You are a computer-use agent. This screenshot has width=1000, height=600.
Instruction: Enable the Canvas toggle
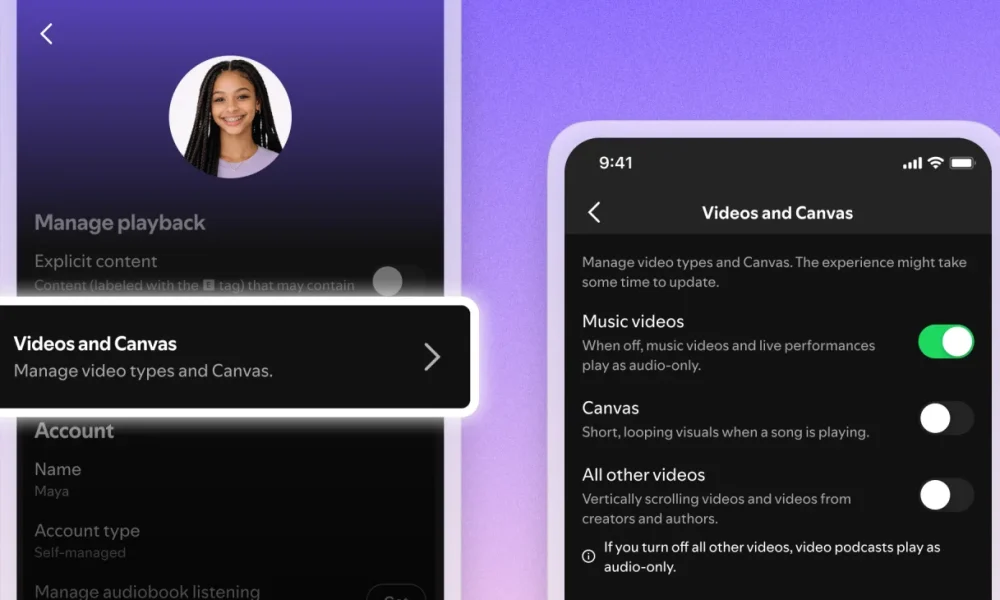(945, 418)
